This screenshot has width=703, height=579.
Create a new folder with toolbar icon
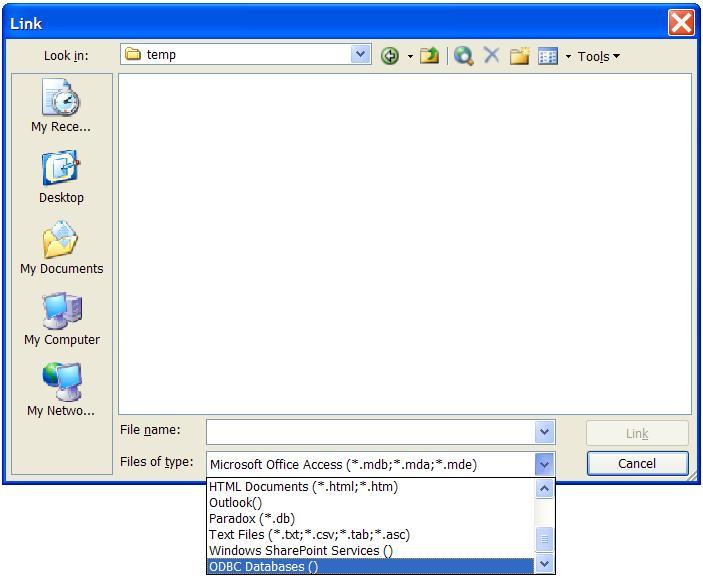tap(520, 56)
